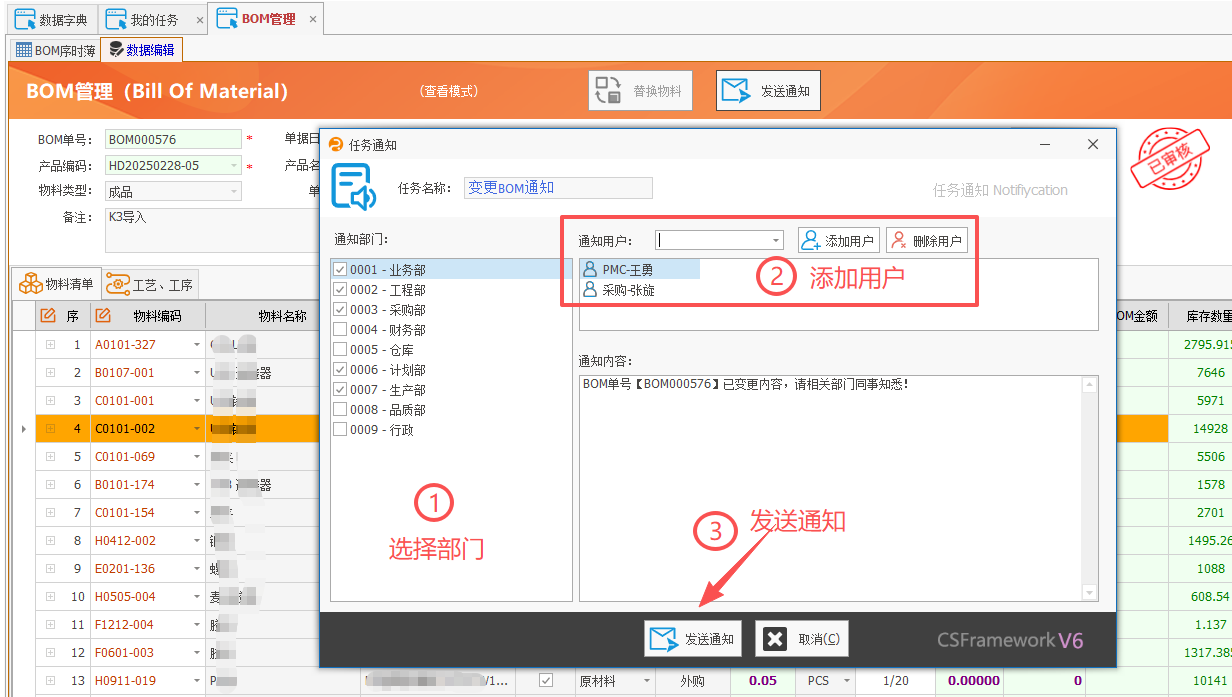The image size is (1232, 697).
Task: Open the 物料类型 dropdown showing 成品
Action: tap(232, 190)
